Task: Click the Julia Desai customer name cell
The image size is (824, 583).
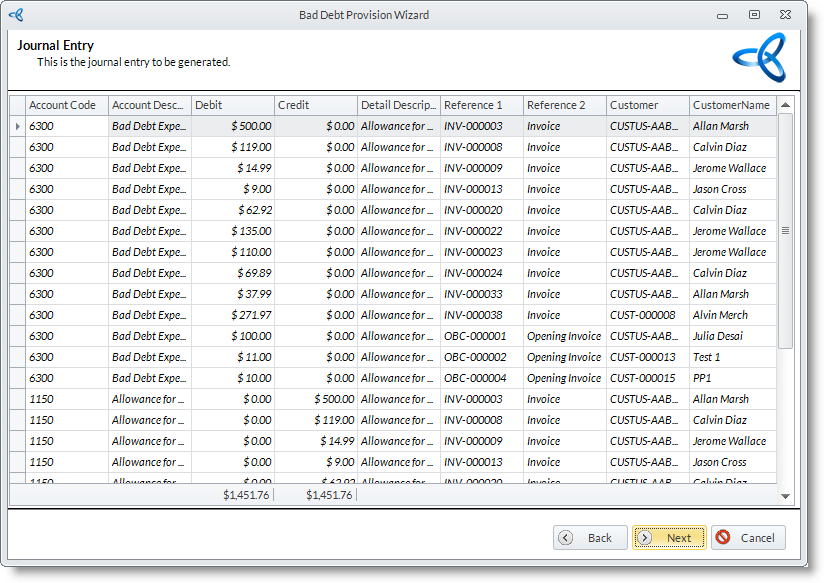Action: point(731,336)
